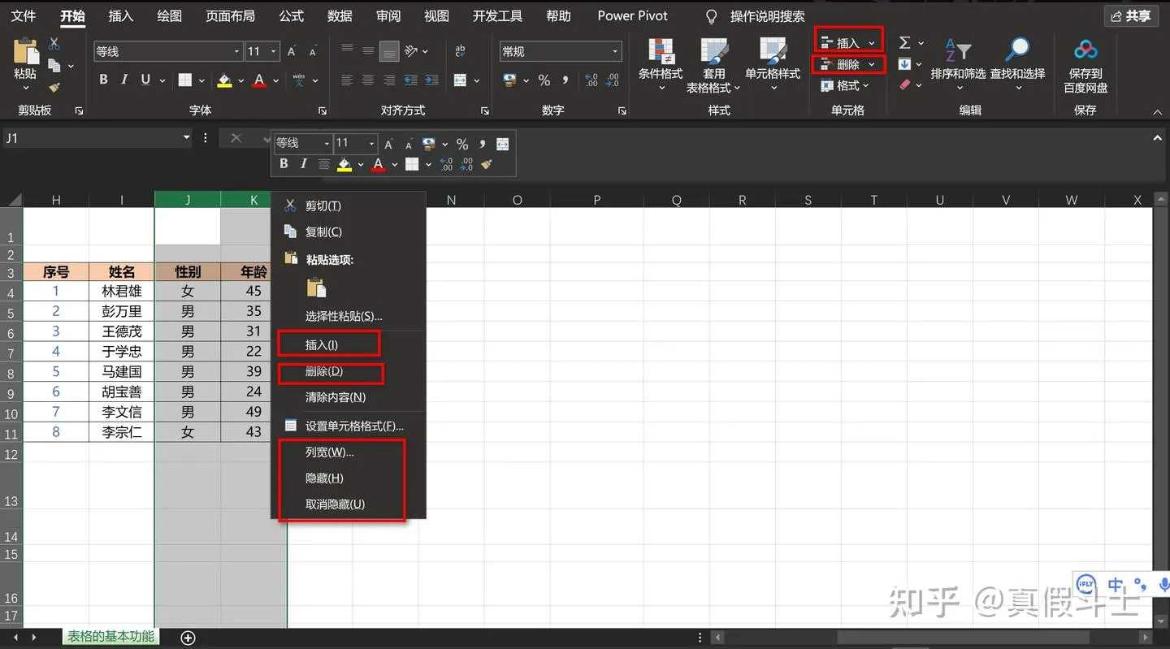Open Conditional Formatting (条件格式)
1170x649 pixels.
[660, 63]
